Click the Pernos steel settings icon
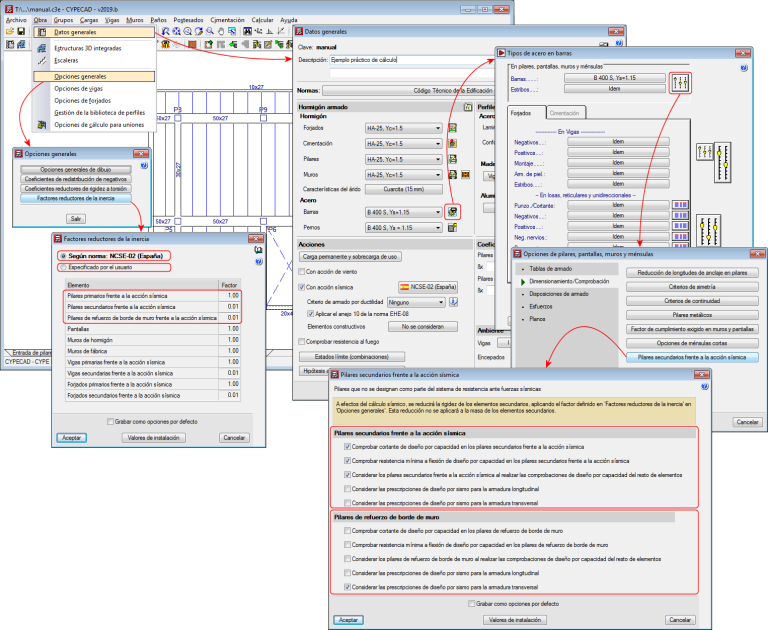 click(x=453, y=227)
